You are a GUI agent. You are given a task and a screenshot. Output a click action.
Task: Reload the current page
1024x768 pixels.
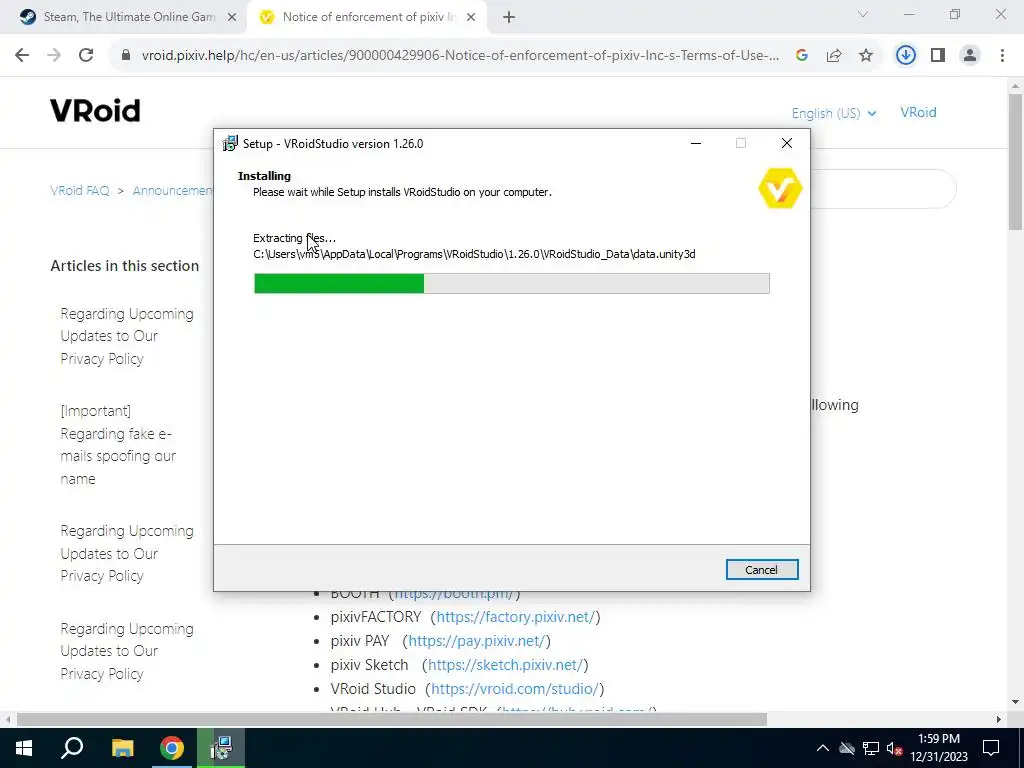coord(86,56)
